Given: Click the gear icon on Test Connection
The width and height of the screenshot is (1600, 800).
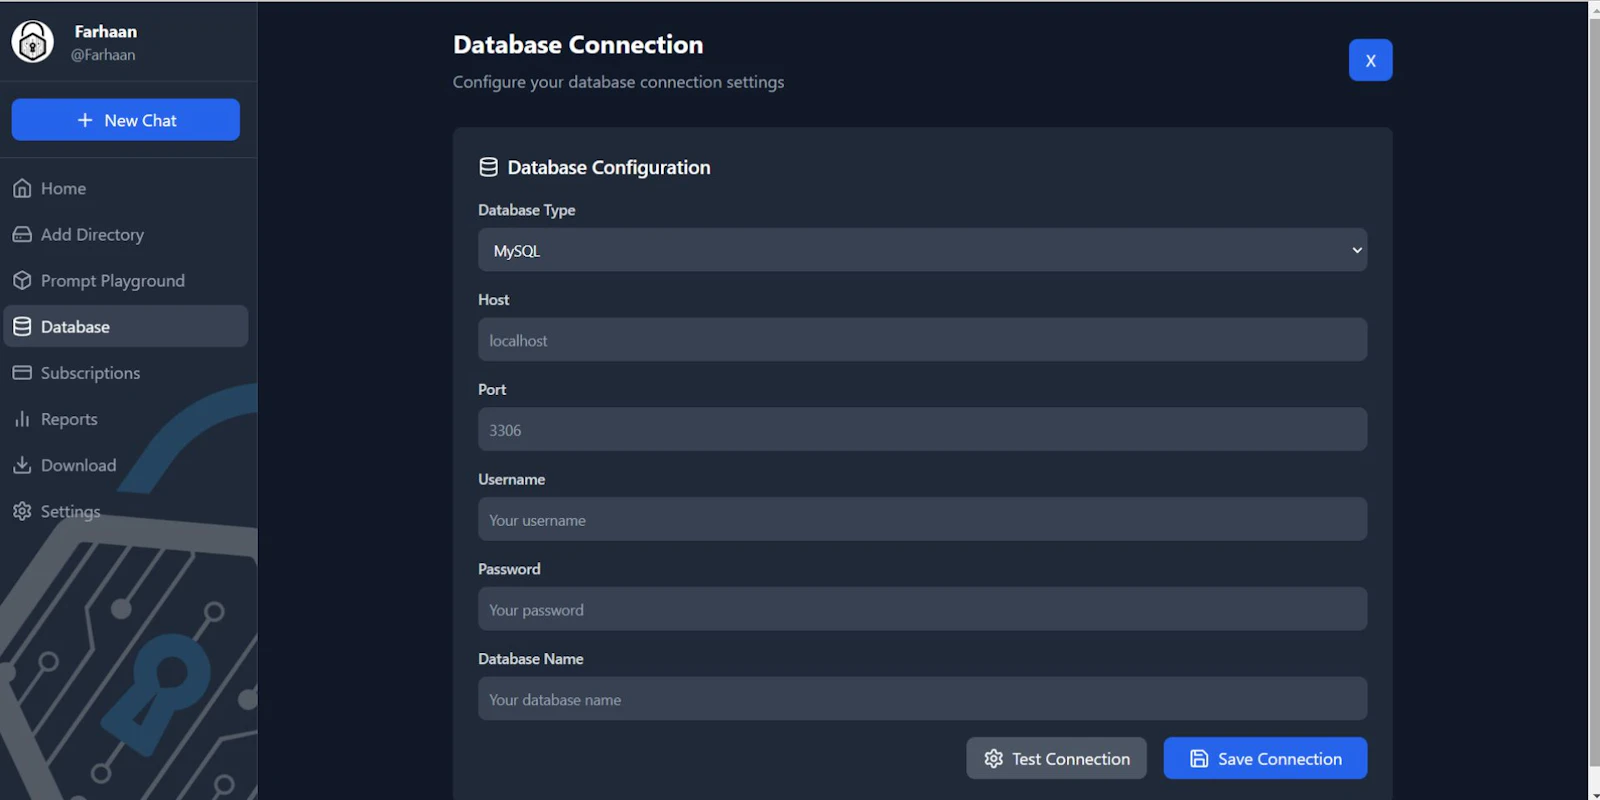Looking at the screenshot, I should point(993,758).
